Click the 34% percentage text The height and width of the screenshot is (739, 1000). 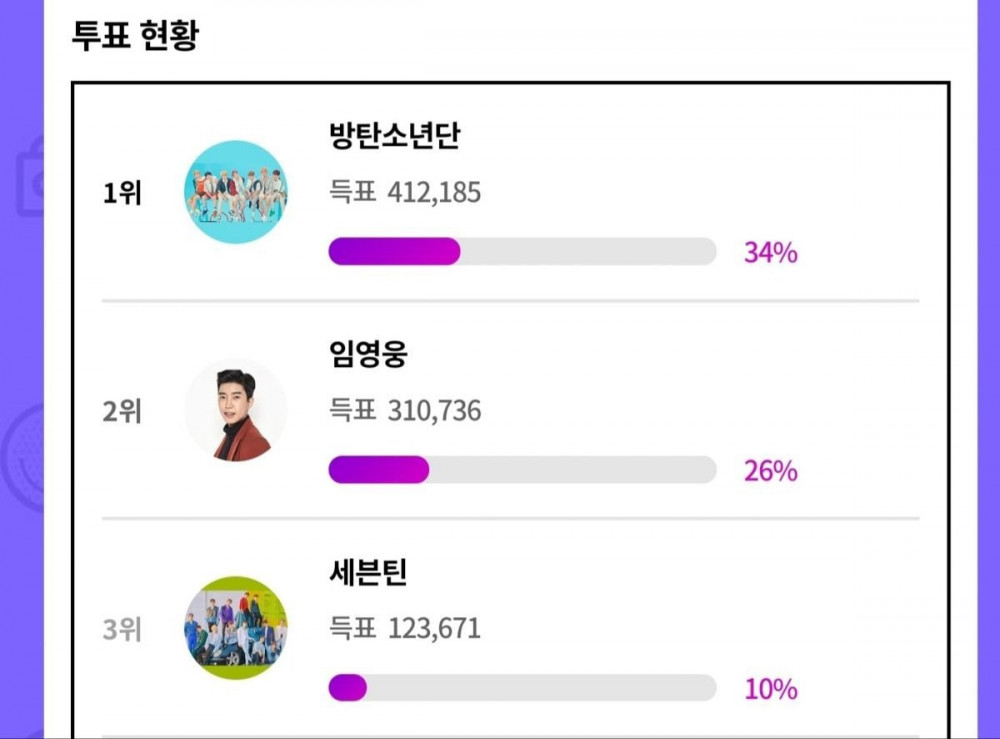[x=770, y=252]
